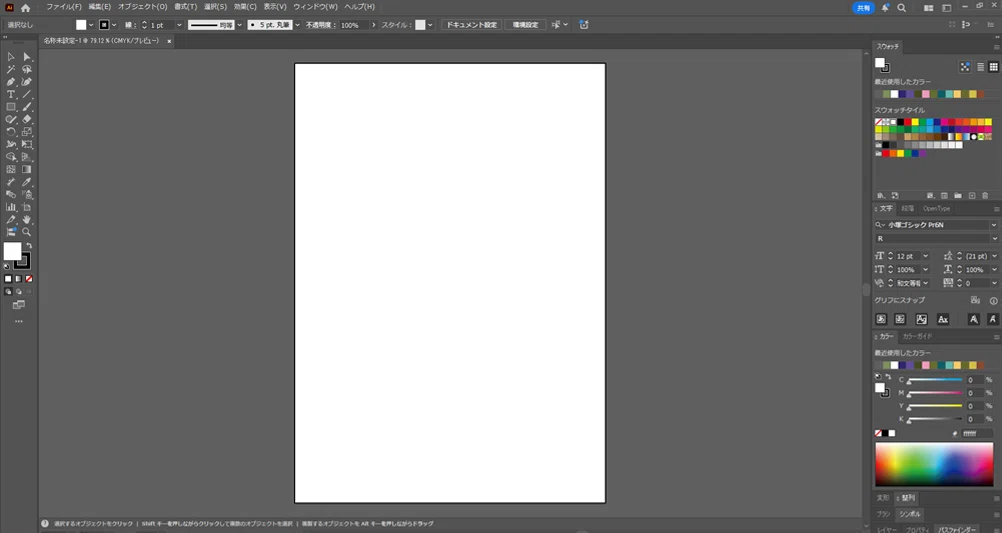
Task: Select the Direct Selection tool
Action: point(27,57)
